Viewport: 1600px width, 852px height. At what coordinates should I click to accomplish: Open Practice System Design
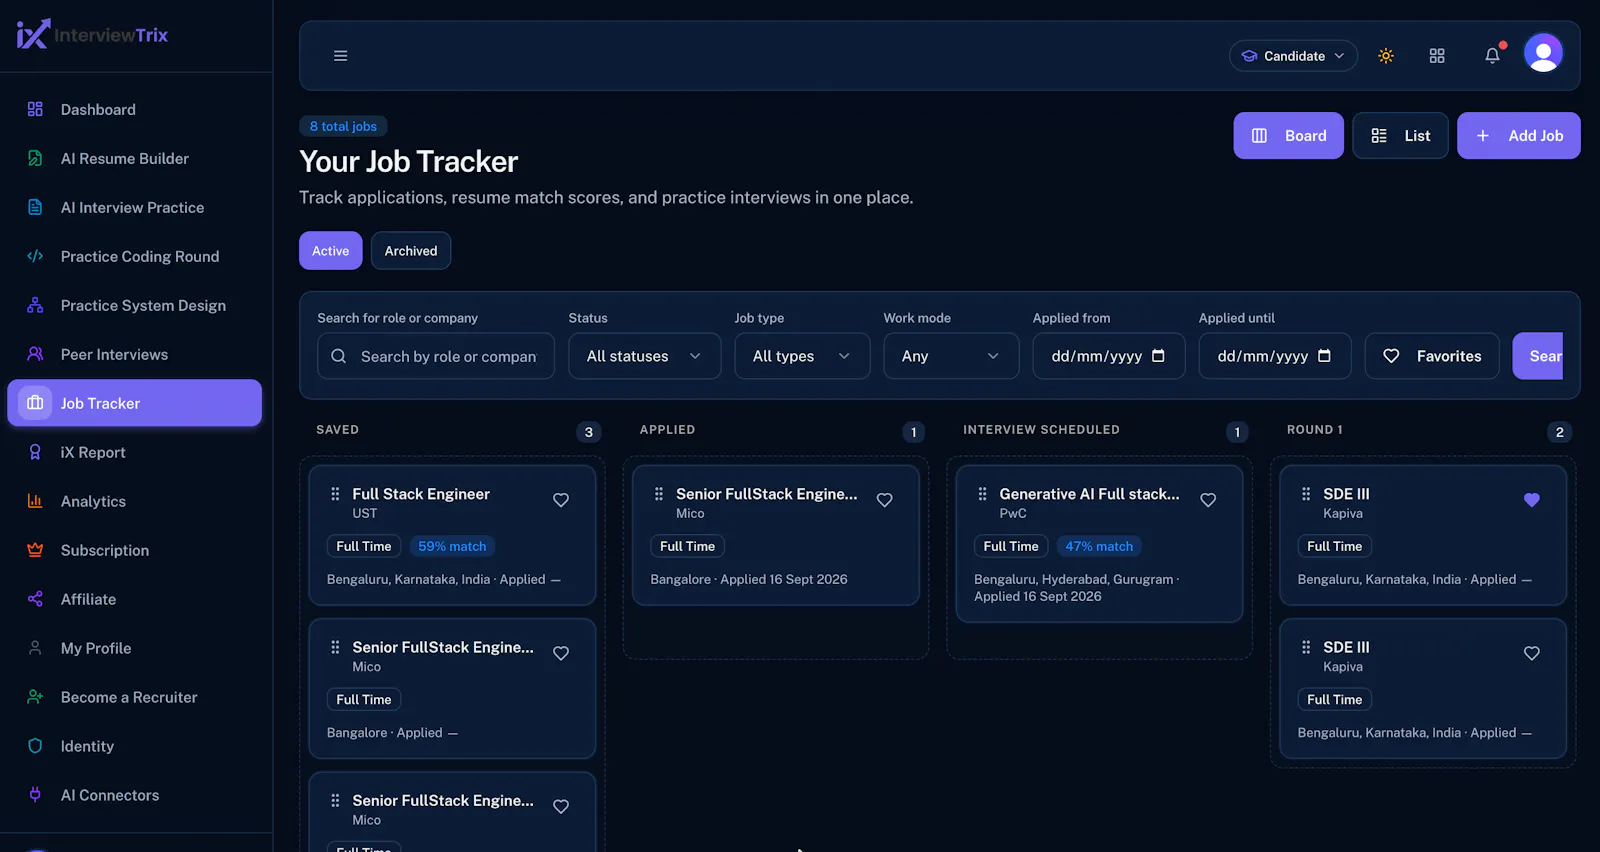[135, 306]
